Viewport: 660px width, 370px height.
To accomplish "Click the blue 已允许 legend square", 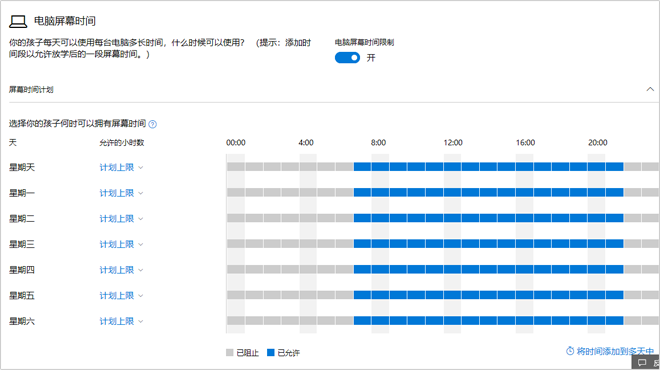I will click(271, 353).
